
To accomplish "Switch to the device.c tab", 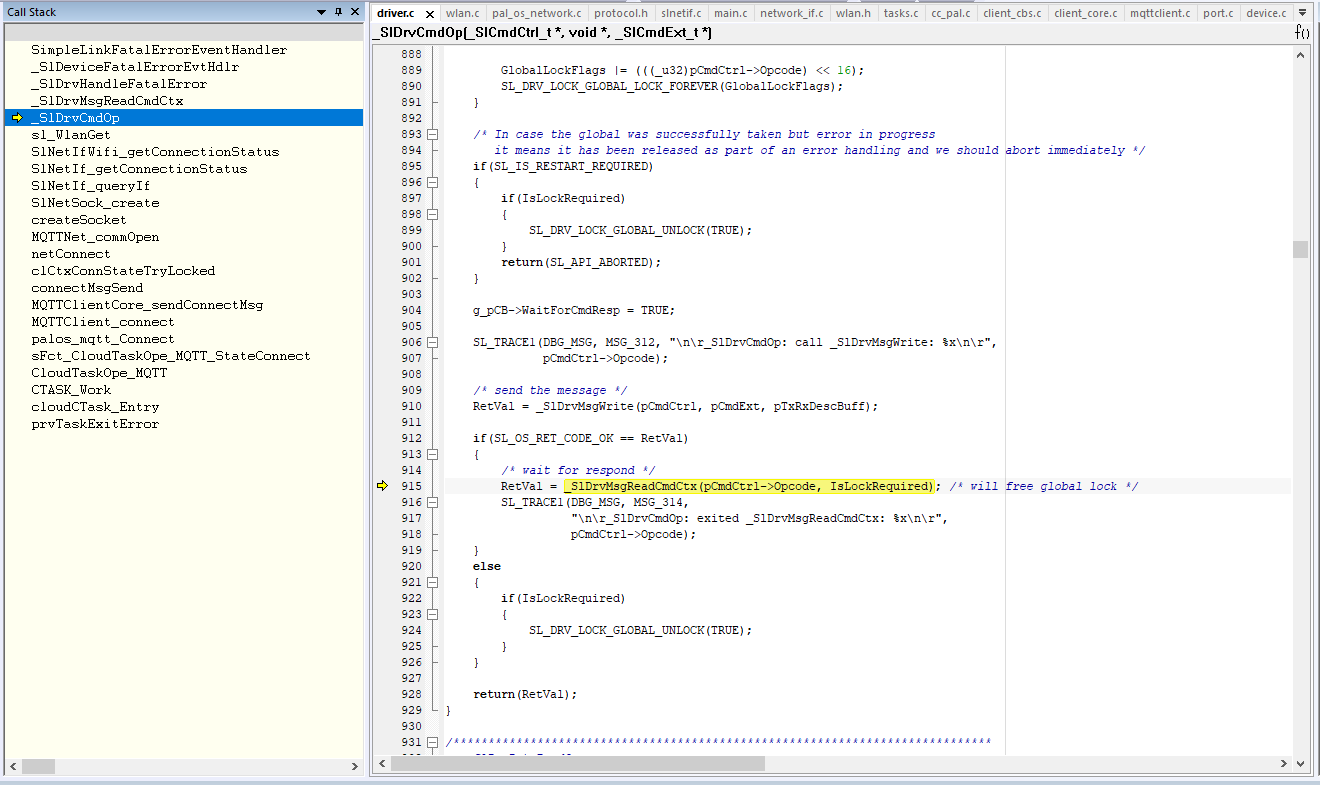I will point(1266,13).
